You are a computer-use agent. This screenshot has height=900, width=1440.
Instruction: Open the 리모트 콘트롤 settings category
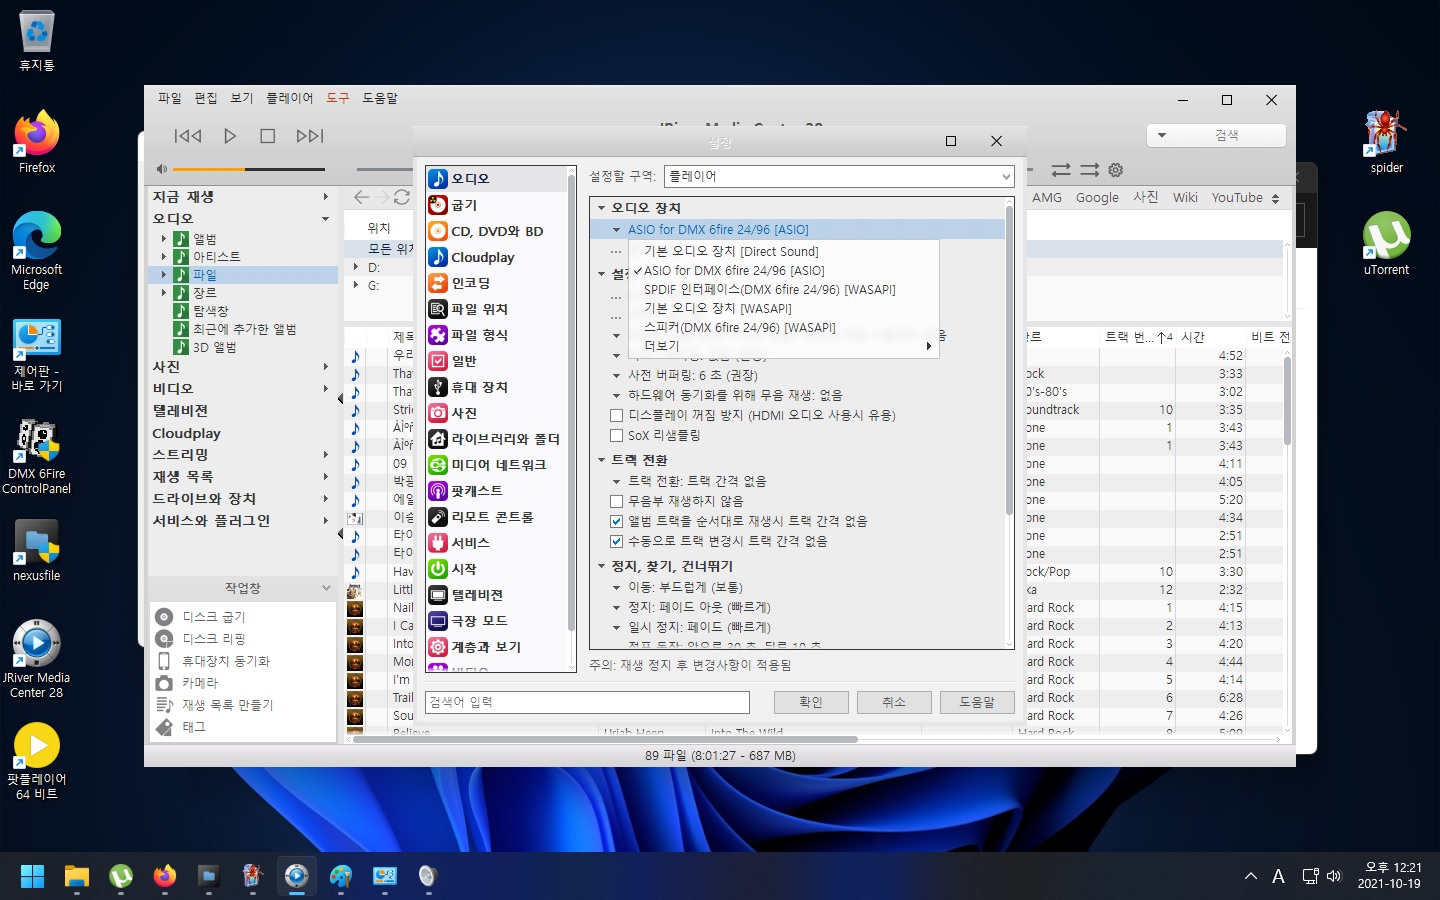[x=496, y=517]
